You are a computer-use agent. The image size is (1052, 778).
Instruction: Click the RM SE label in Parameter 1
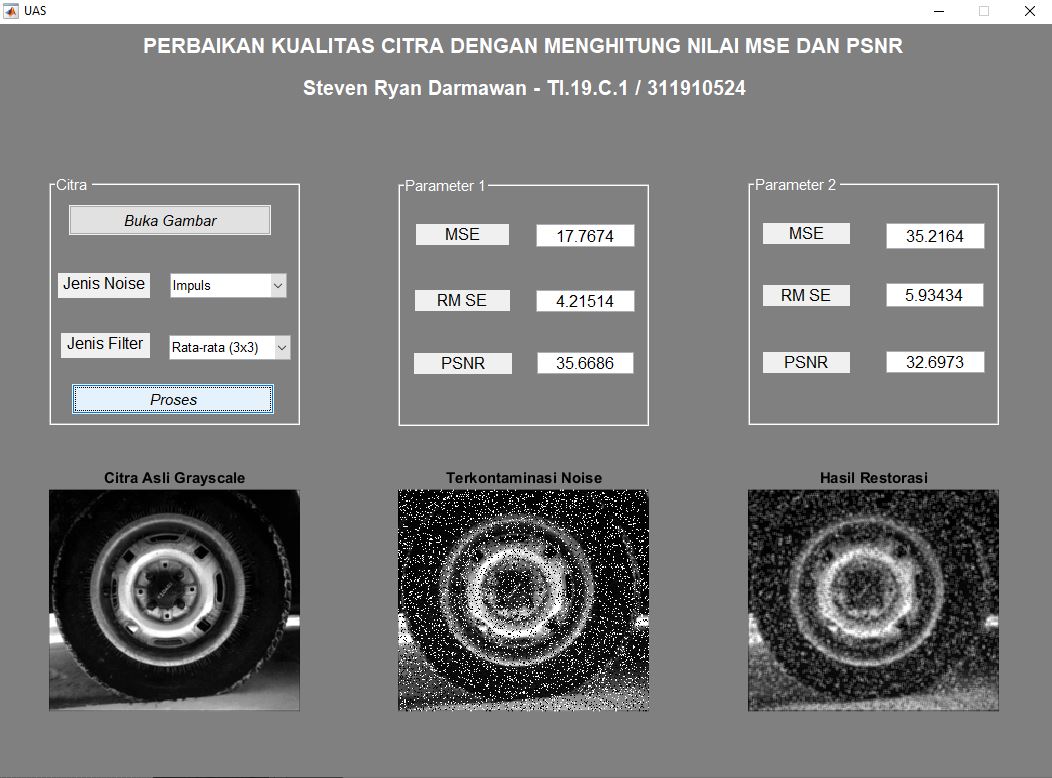(462, 299)
